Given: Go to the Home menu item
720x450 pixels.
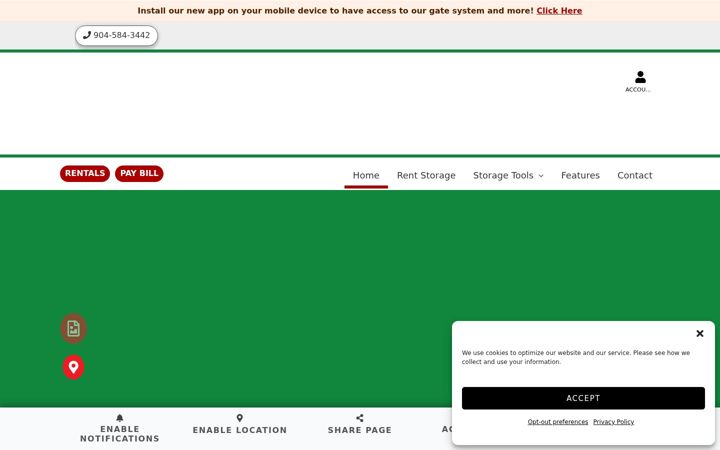Looking at the screenshot, I should click(x=366, y=175).
